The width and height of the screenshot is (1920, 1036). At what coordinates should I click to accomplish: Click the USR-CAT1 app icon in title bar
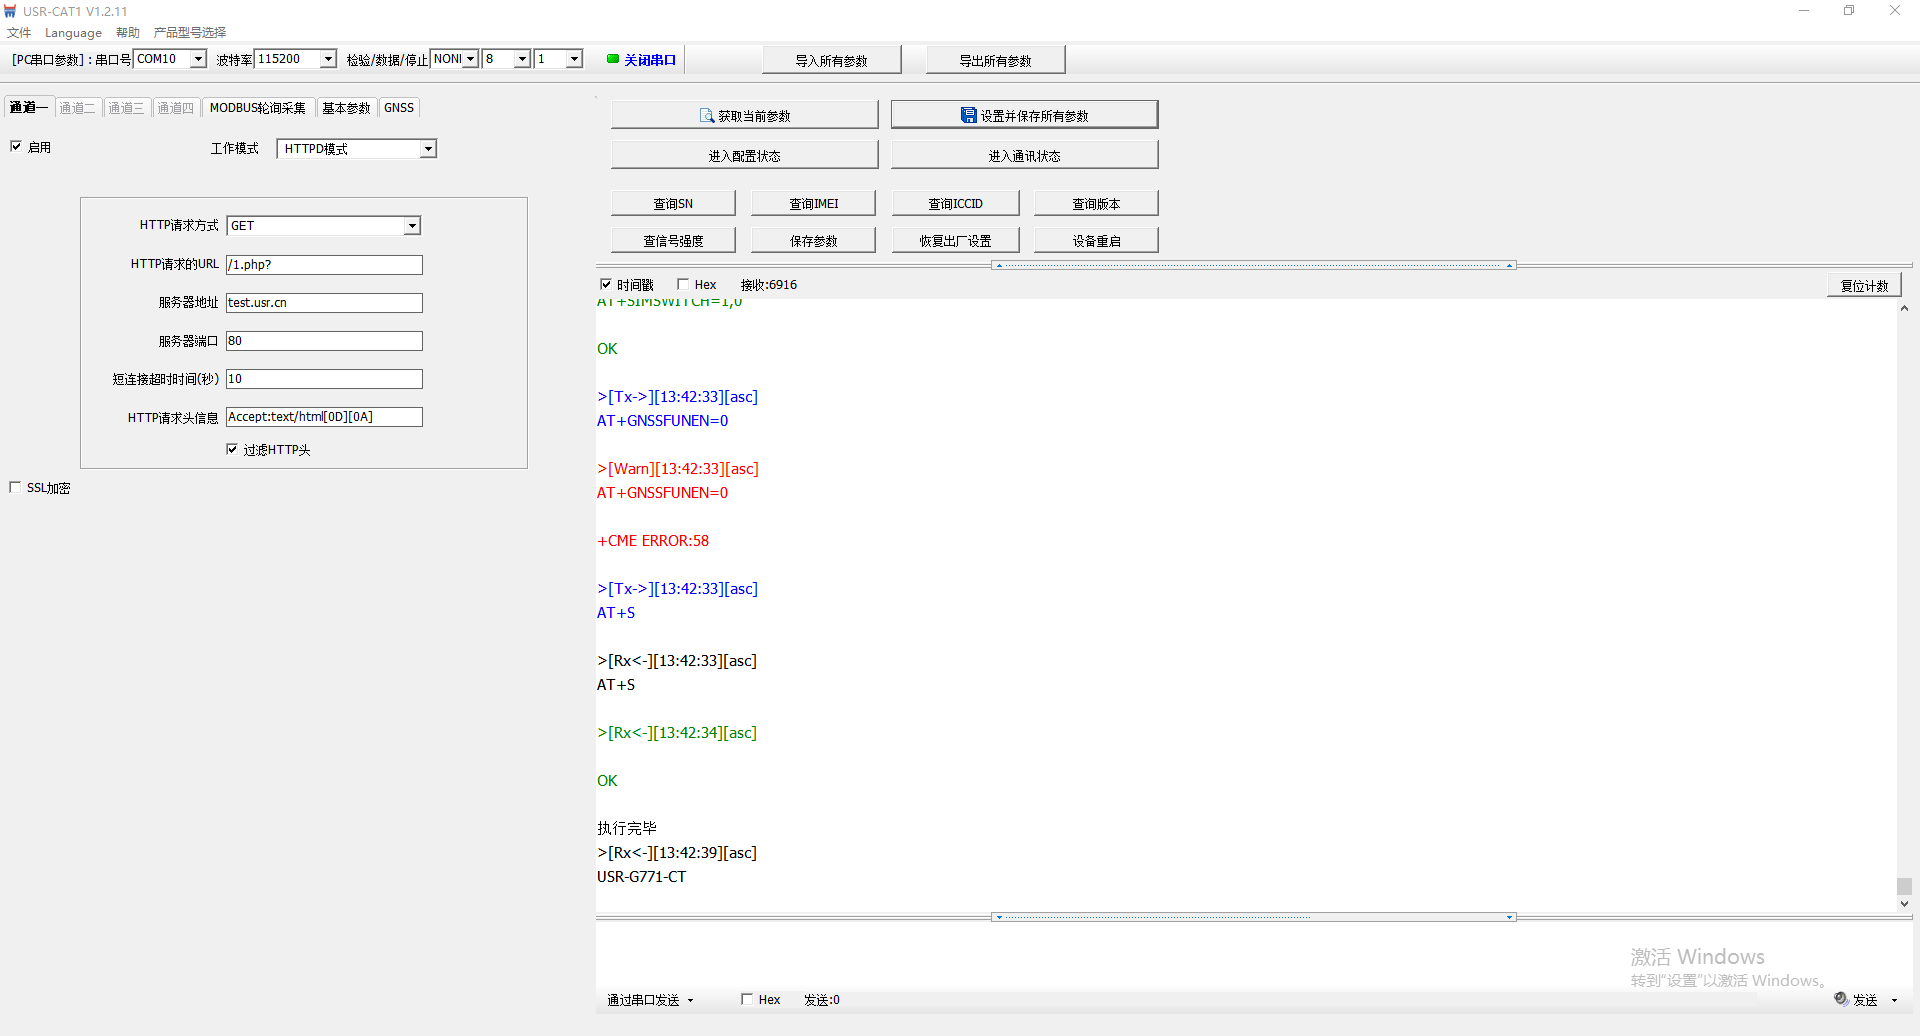[10, 11]
